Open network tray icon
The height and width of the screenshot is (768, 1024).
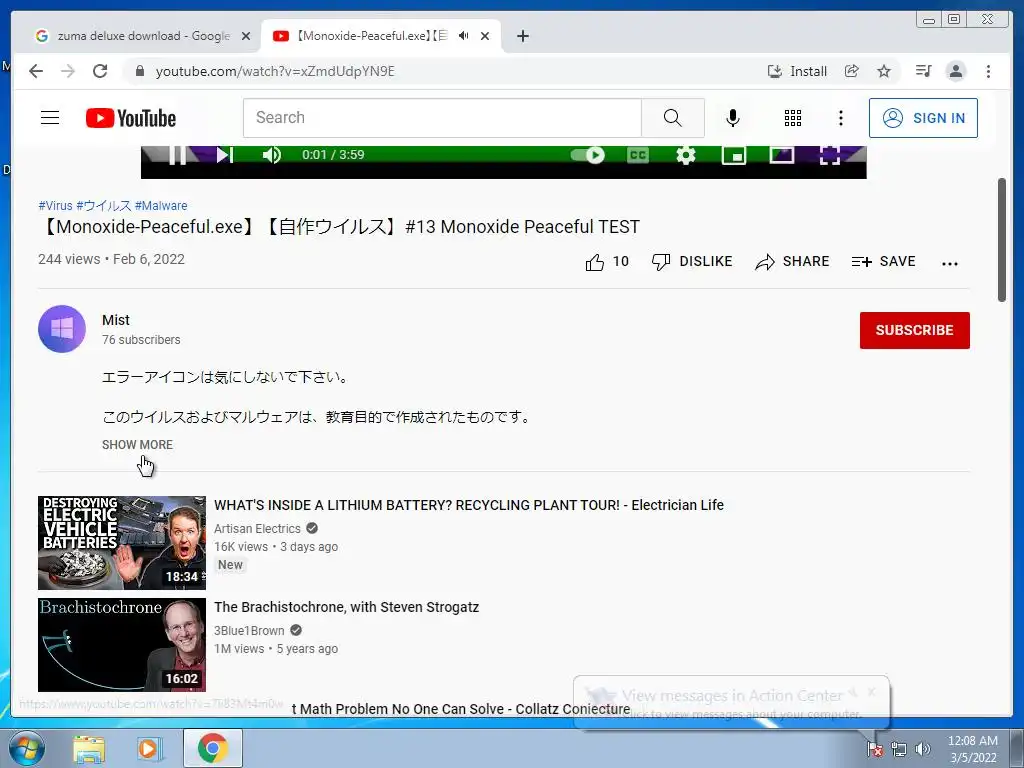(x=899, y=749)
